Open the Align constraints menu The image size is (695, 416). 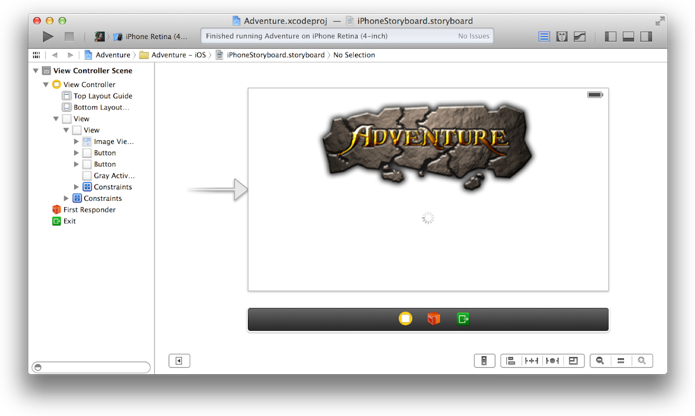pyautogui.click(x=511, y=361)
